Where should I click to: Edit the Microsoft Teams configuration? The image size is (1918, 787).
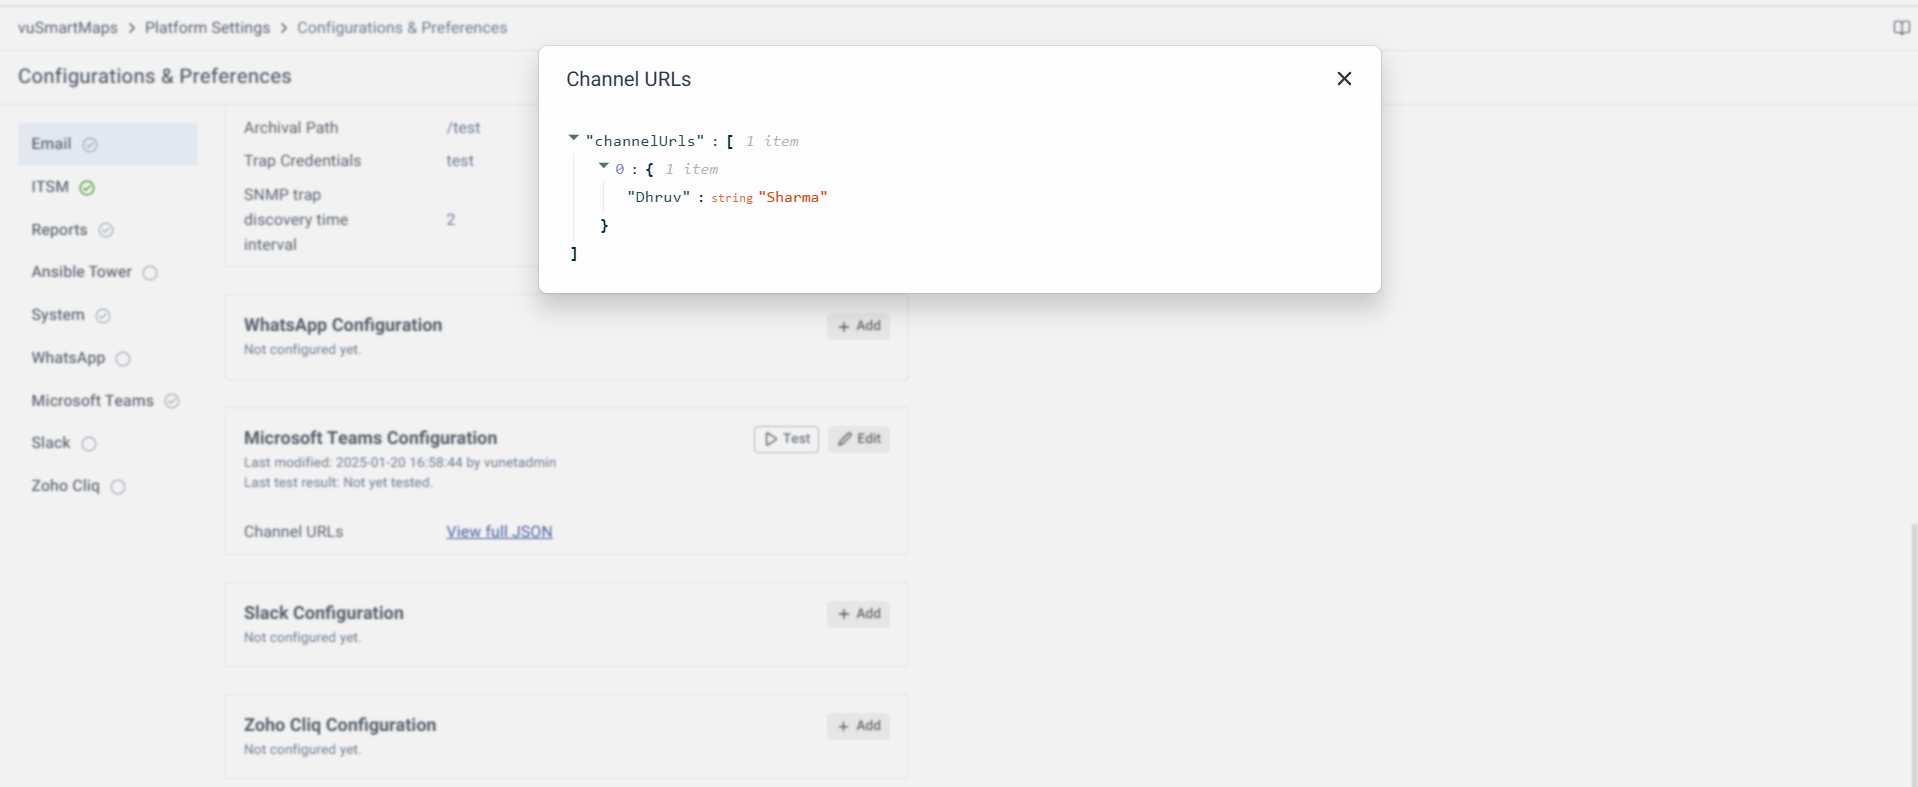859,439
